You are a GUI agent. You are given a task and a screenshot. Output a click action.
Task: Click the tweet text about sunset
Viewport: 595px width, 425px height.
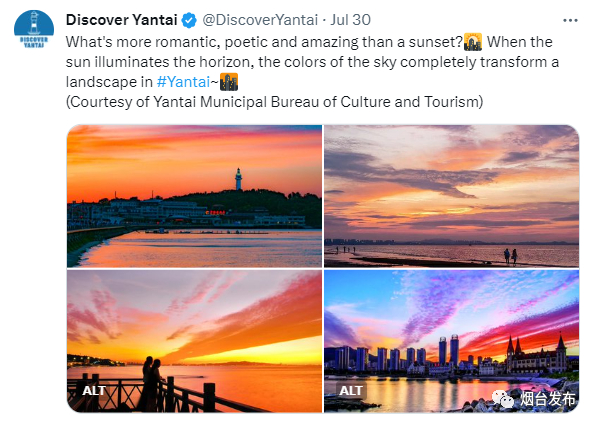click(312, 62)
